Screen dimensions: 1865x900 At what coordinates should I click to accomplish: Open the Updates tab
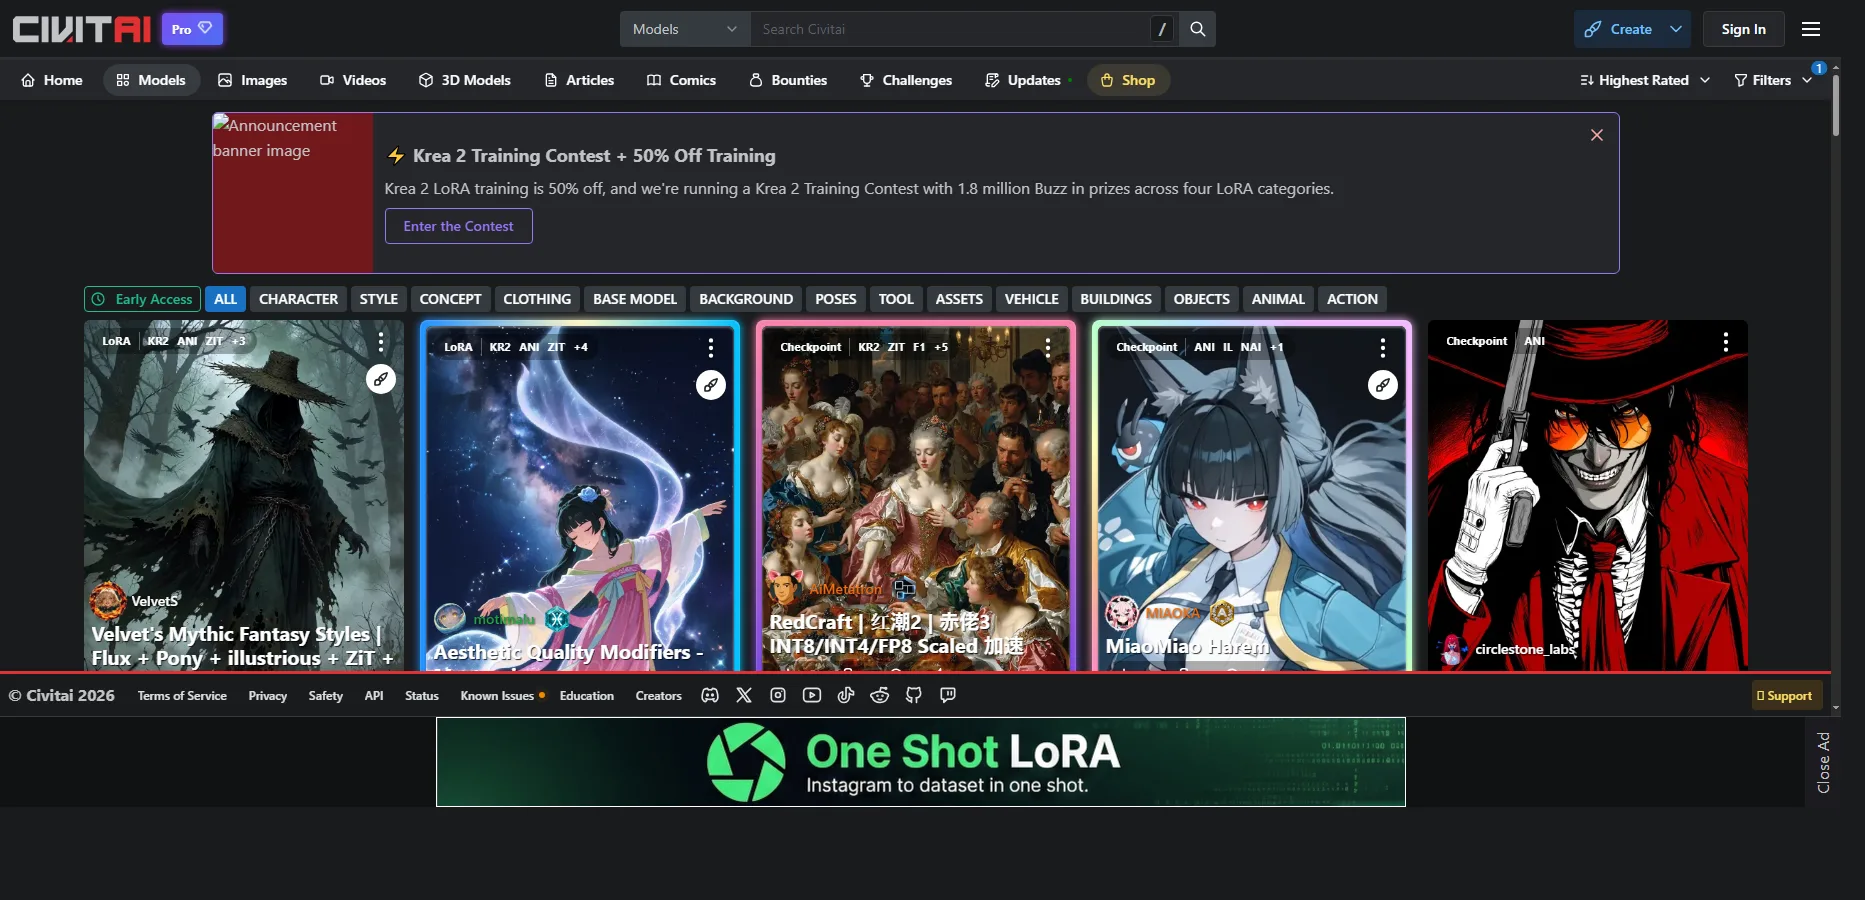pyautogui.click(x=1023, y=80)
